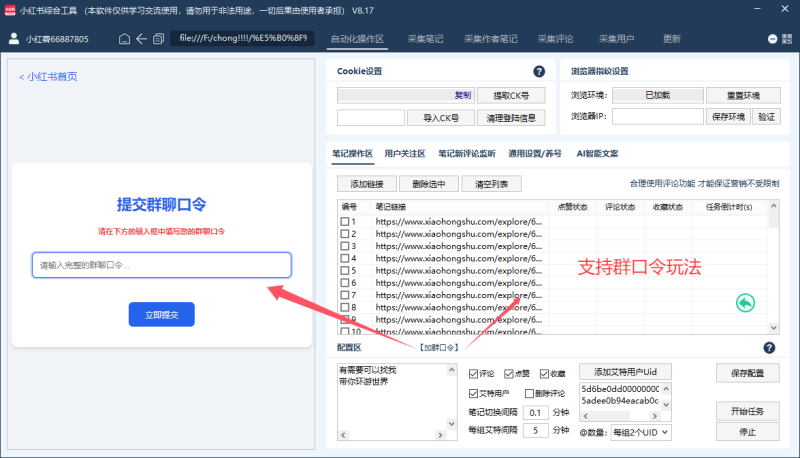Click the 保存环境 button
Image resolution: width=800 pixels, height=458 pixels.
pyautogui.click(x=728, y=117)
